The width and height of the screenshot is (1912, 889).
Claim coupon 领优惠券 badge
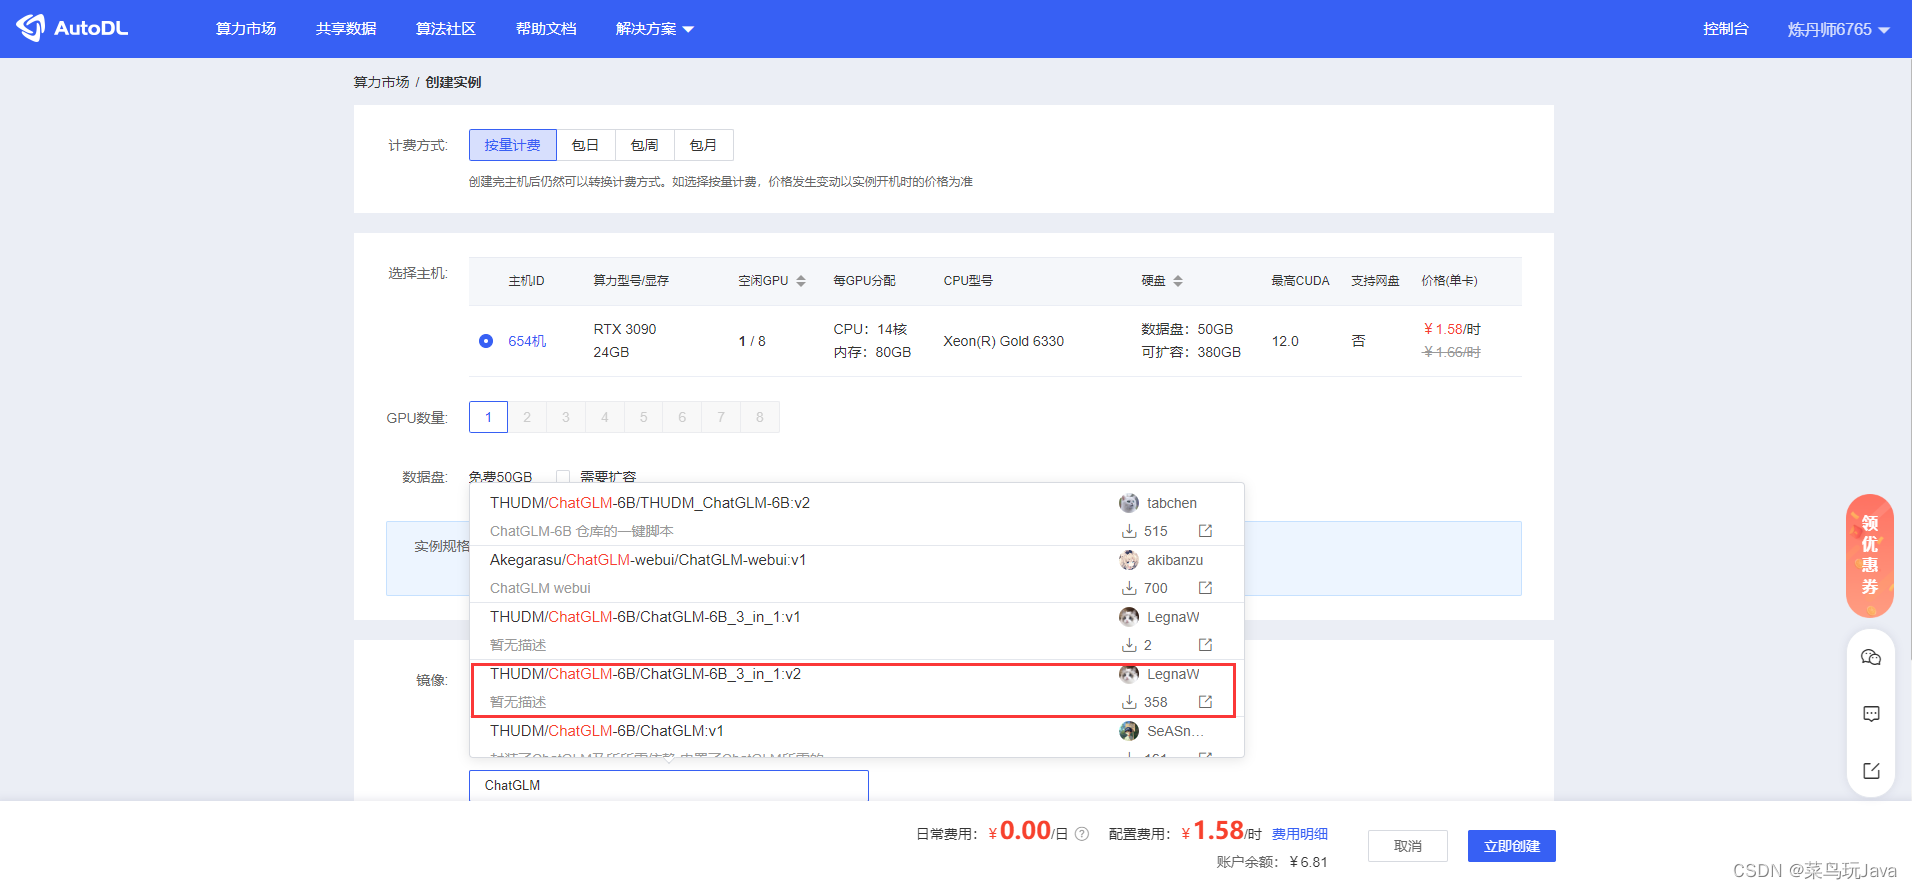pos(1870,556)
